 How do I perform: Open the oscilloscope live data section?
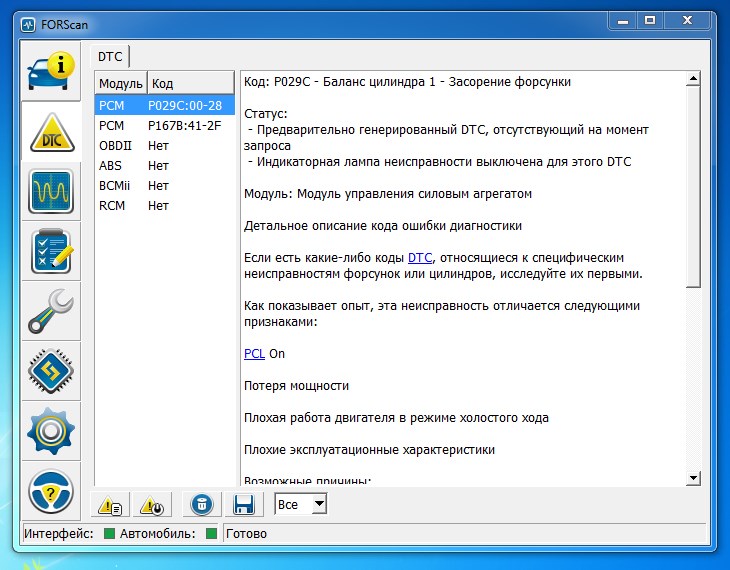tap(51, 191)
